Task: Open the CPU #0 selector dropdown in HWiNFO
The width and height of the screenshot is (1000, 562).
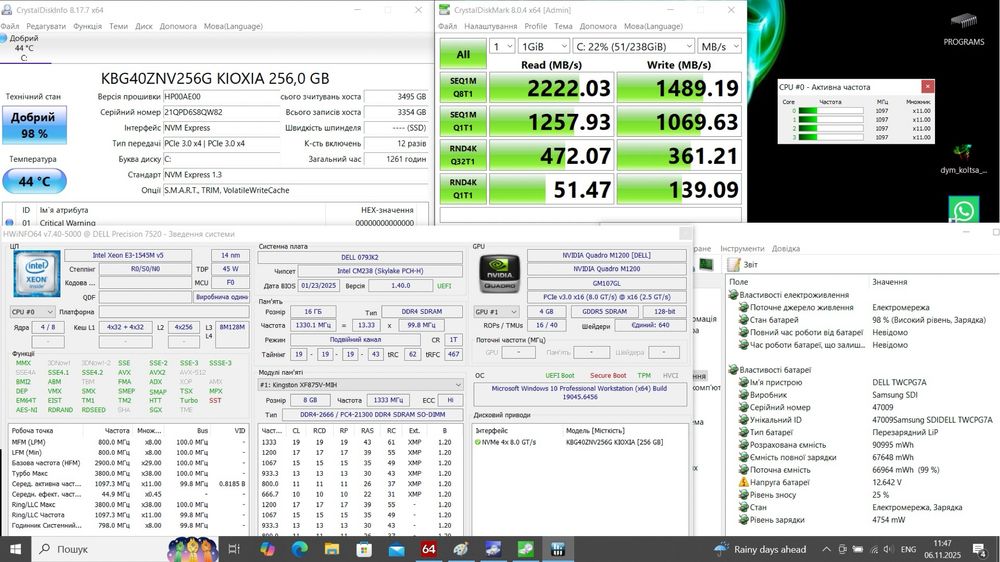Action: (x=32, y=312)
